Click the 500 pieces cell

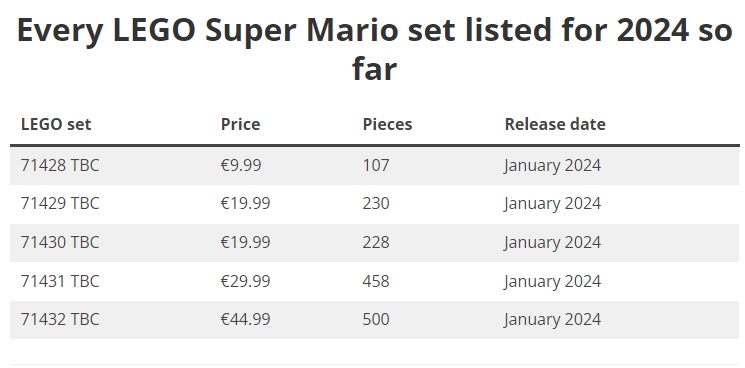[x=376, y=319]
